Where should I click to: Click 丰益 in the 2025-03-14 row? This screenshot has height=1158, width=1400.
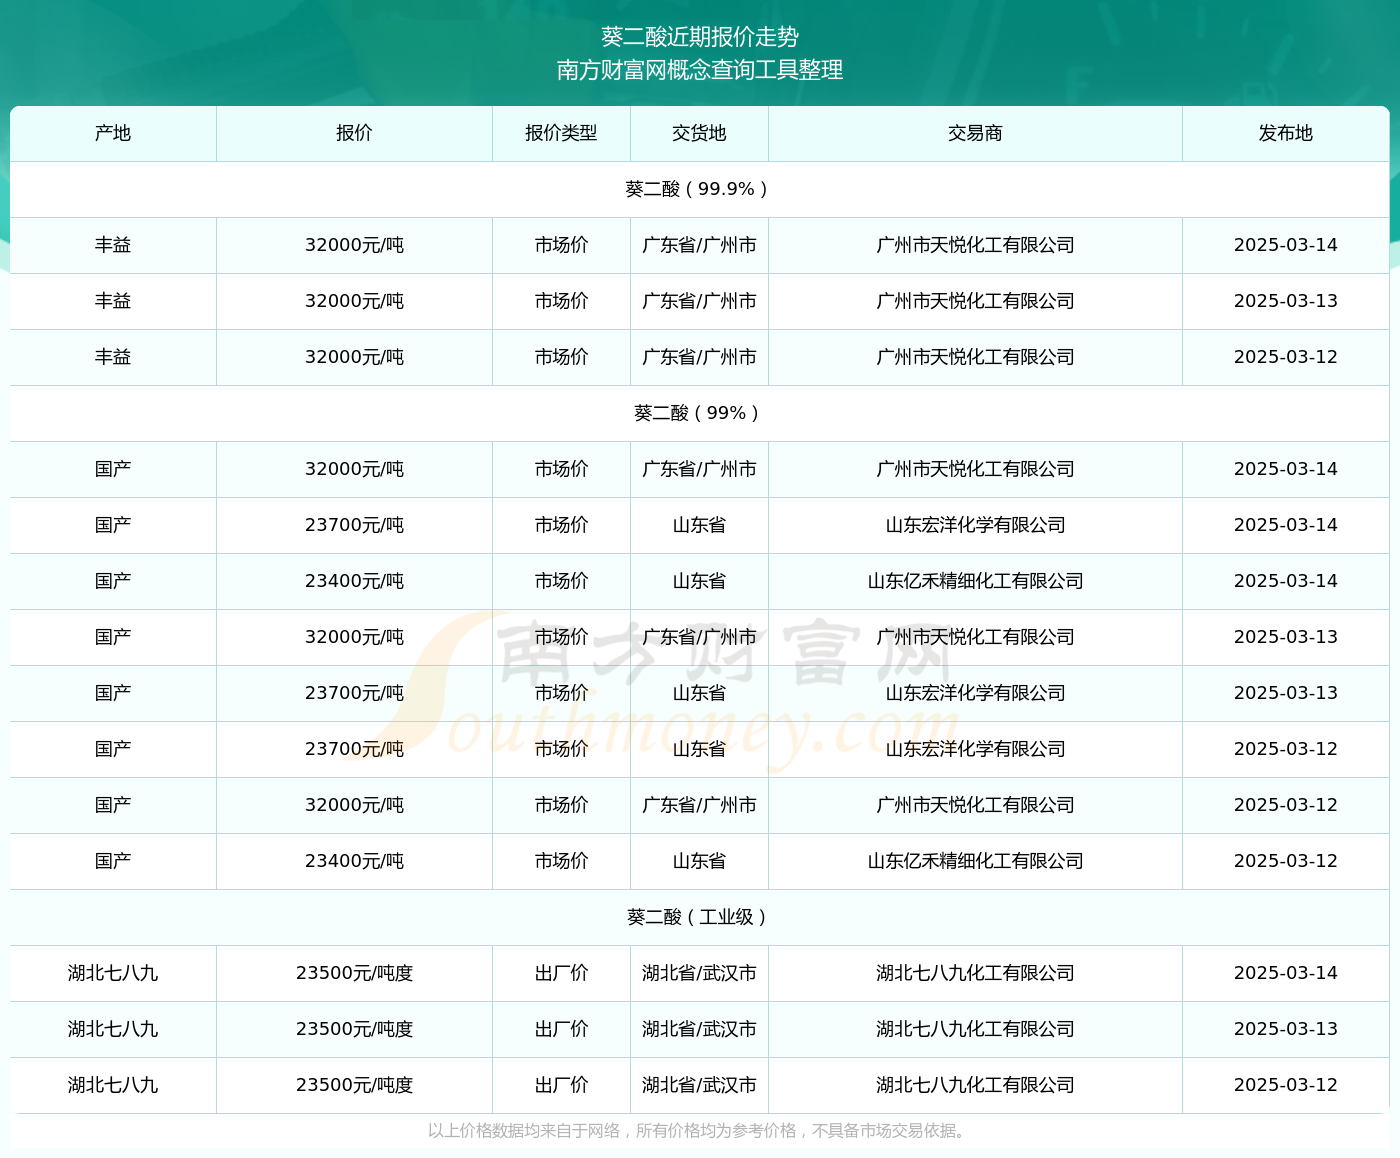tap(113, 245)
